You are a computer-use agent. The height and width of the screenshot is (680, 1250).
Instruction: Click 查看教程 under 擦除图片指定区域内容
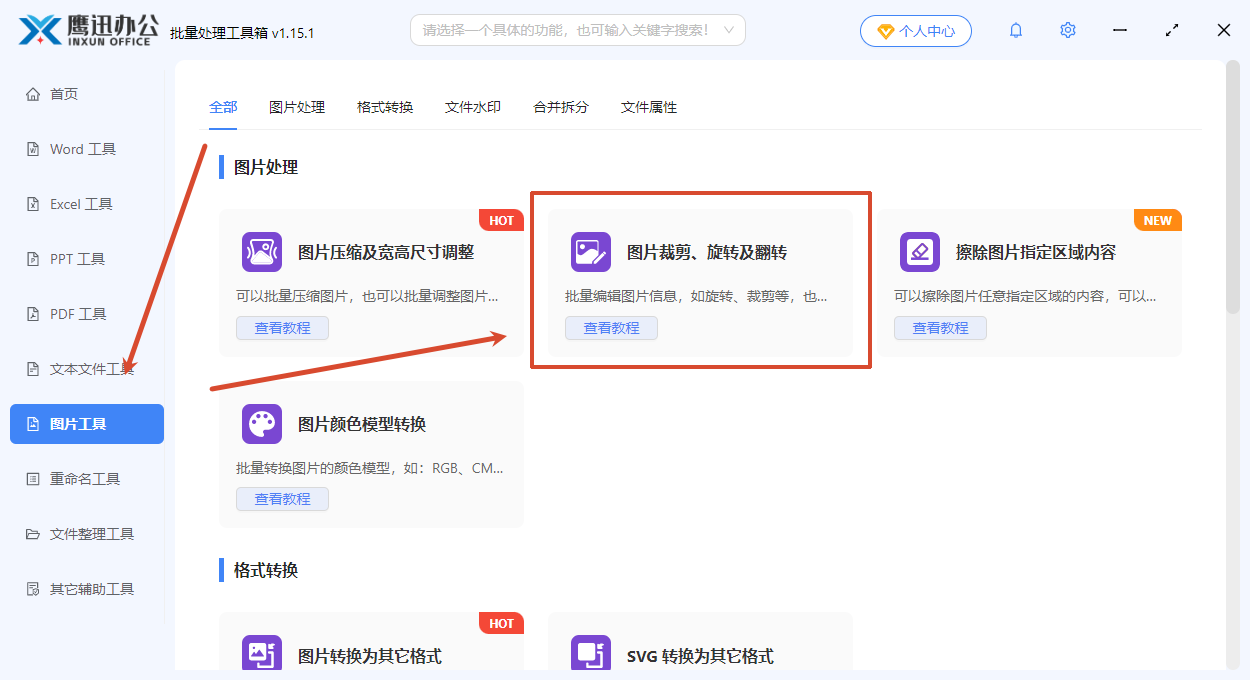[940, 328]
